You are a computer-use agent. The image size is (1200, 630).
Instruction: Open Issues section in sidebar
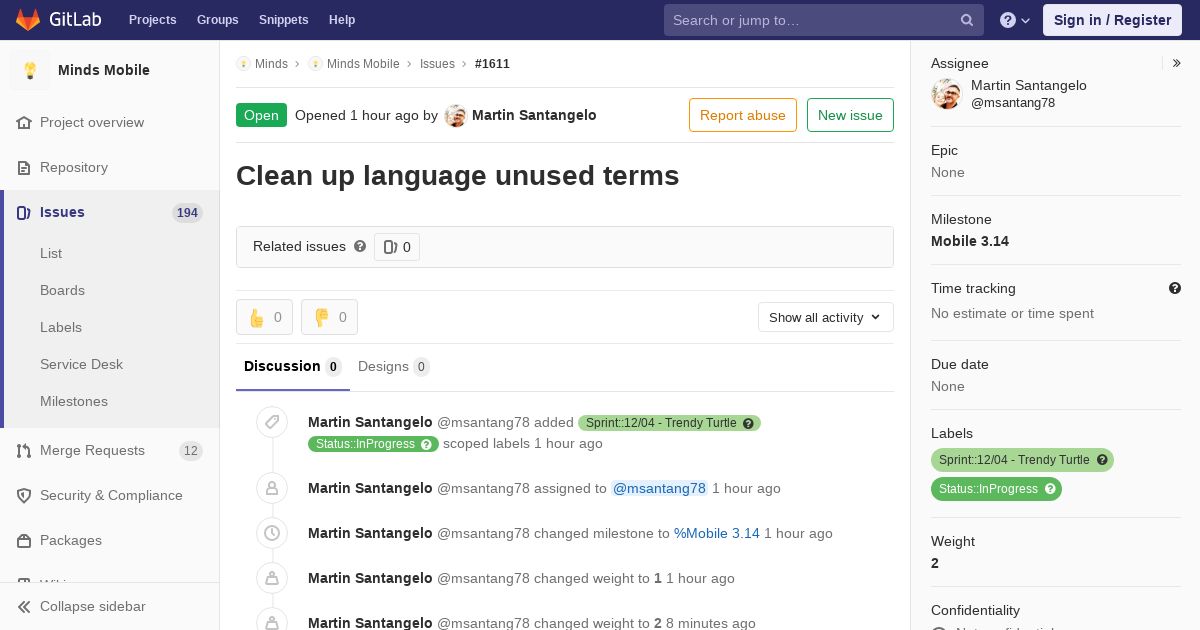tap(110, 212)
